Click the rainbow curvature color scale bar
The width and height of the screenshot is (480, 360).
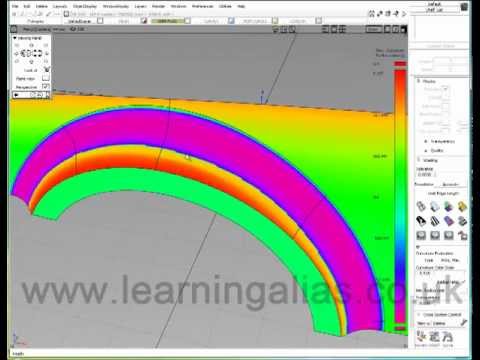tap(400, 196)
